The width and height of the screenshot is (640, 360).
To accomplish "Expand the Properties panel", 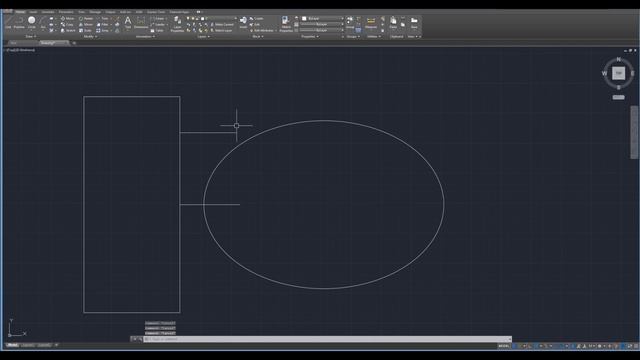I will pos(310,37).
